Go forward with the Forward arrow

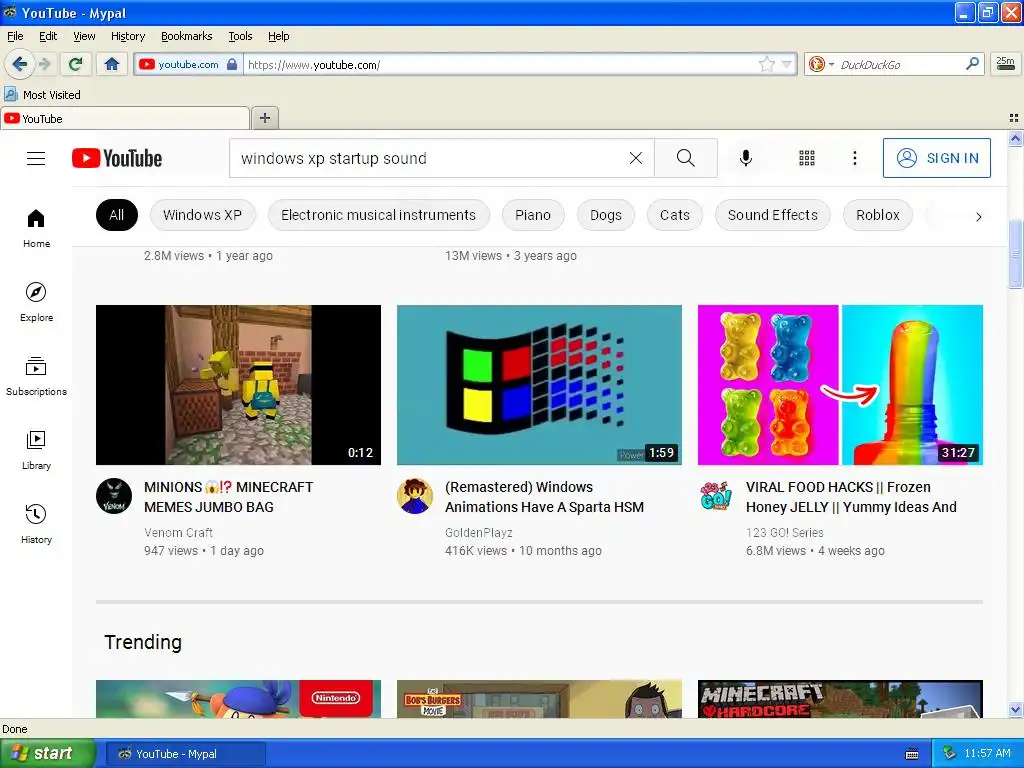tap(45, 64)
